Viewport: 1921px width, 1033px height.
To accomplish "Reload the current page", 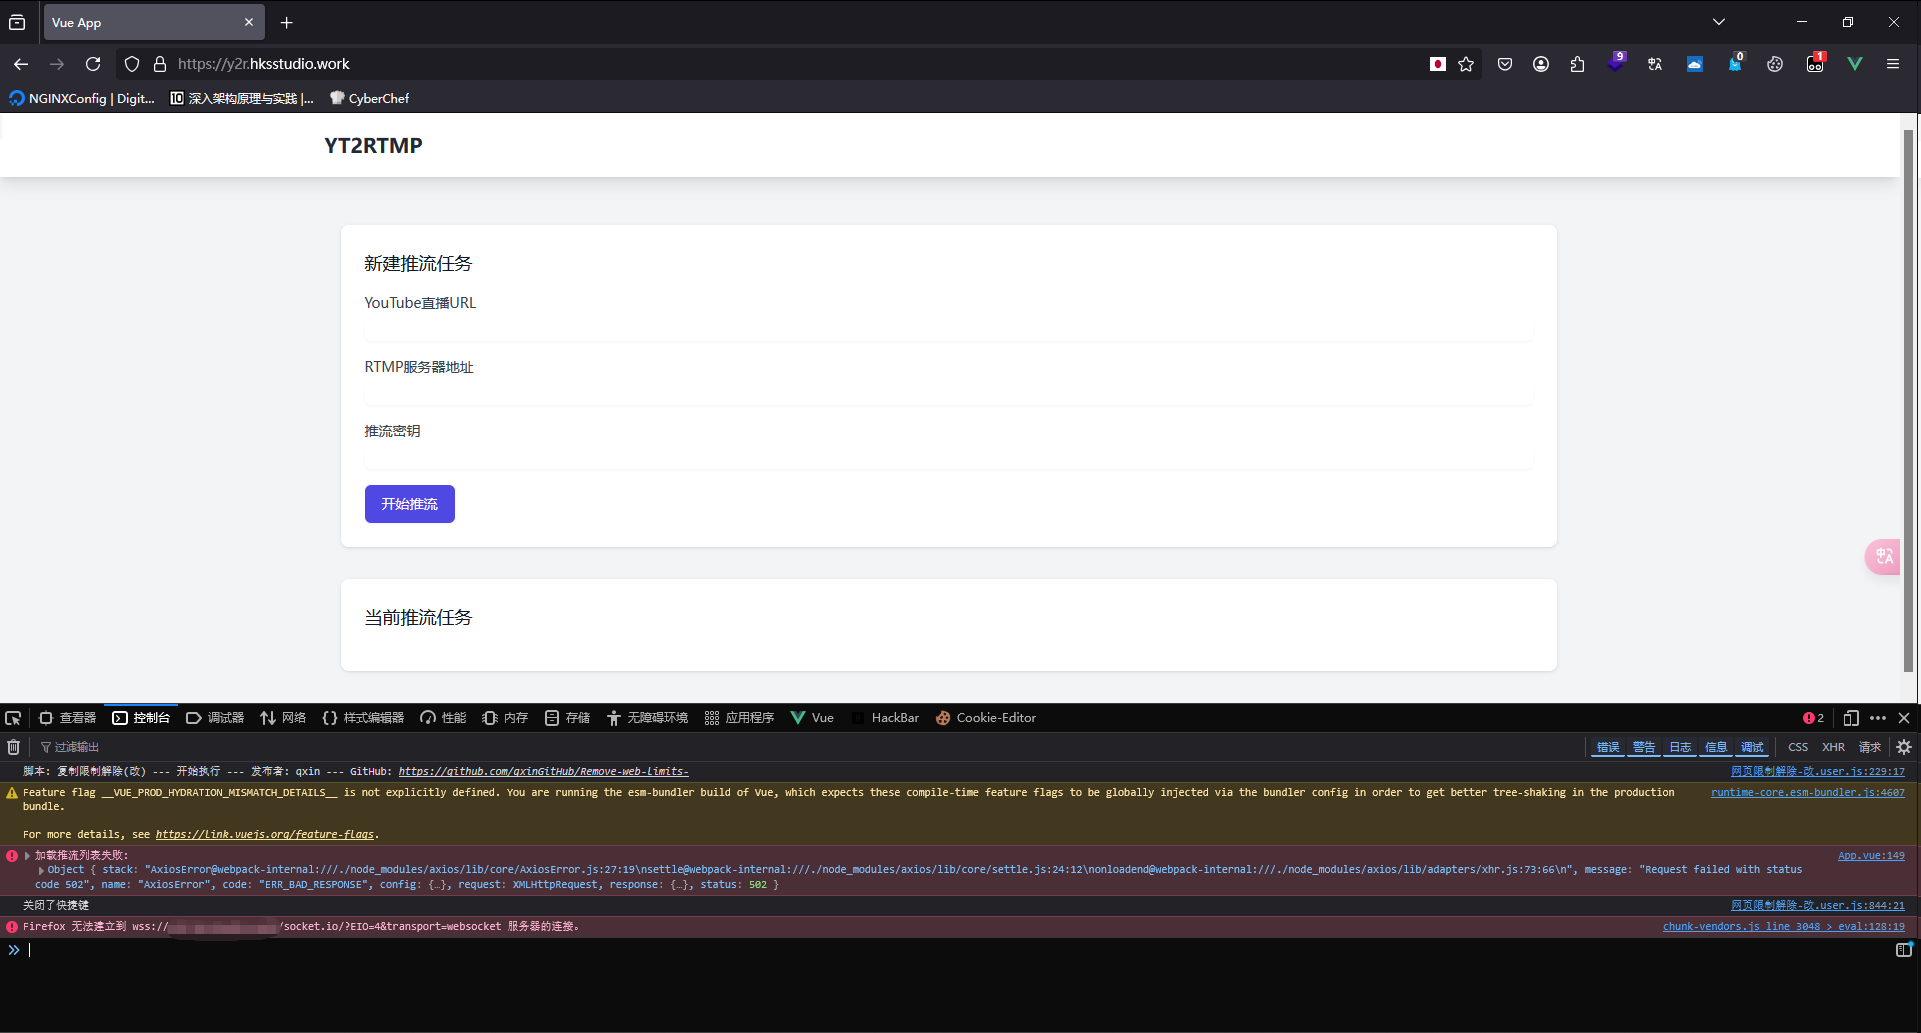I will (93, 64).
